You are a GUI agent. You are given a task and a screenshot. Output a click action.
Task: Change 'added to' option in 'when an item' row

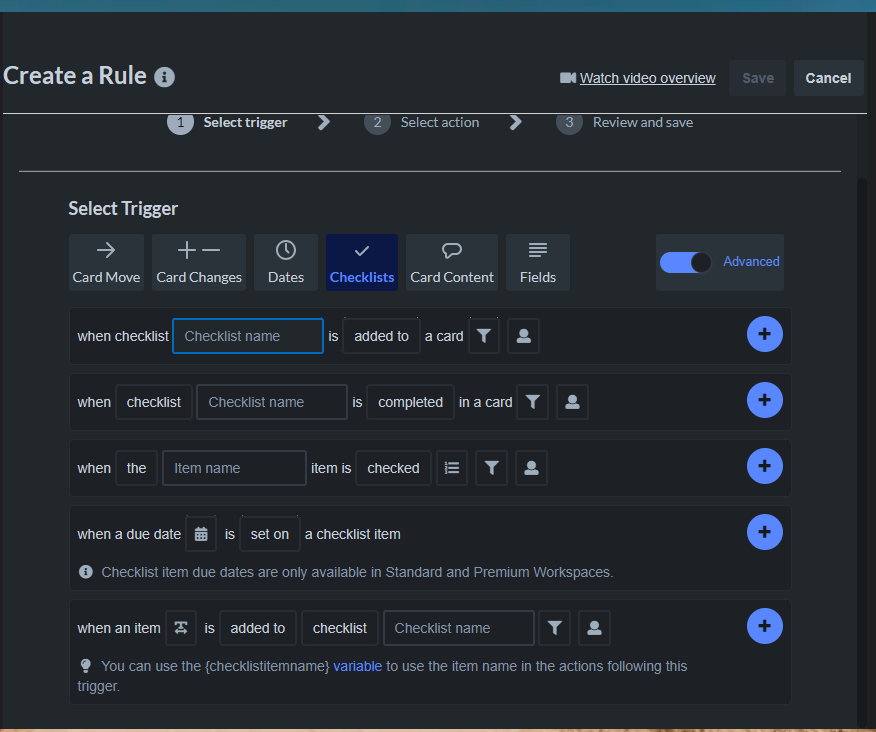click(258, 628)
